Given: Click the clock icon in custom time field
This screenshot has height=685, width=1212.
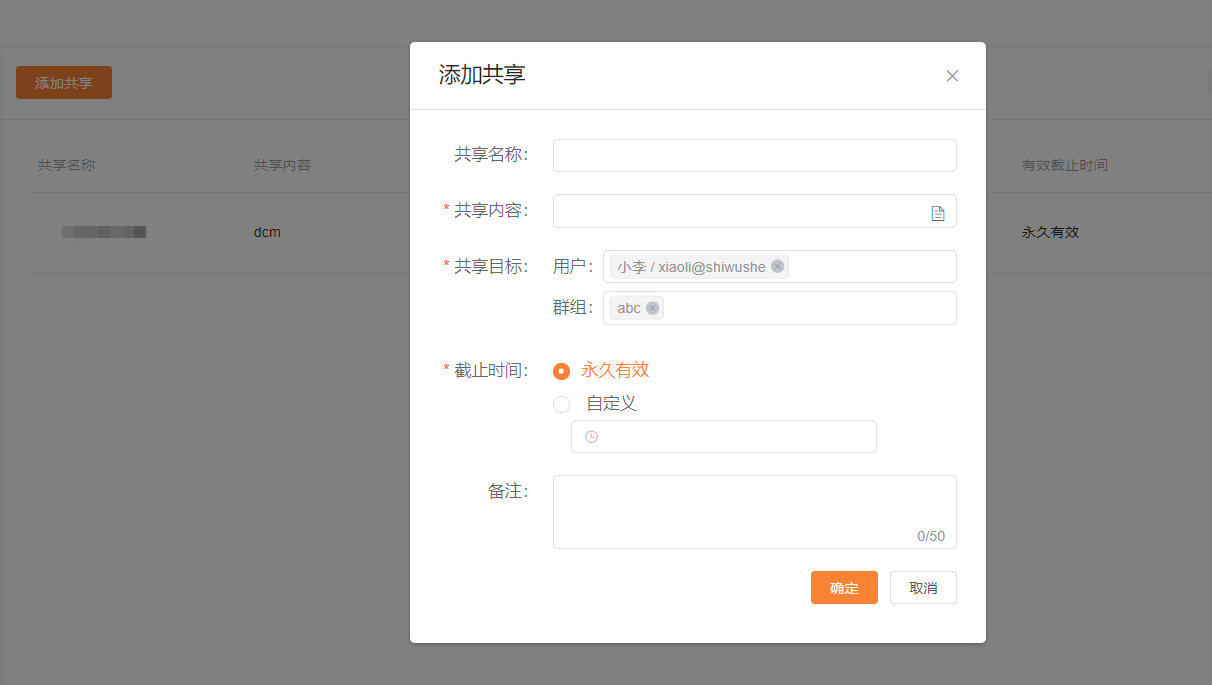Looking at the screenshot, I should coord(591,437).
